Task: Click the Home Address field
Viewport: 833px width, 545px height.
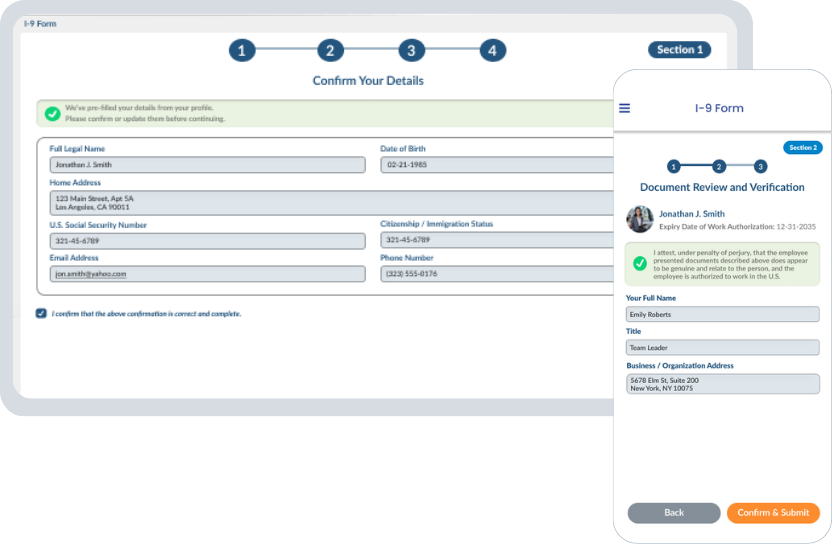Action: point(332,203)
